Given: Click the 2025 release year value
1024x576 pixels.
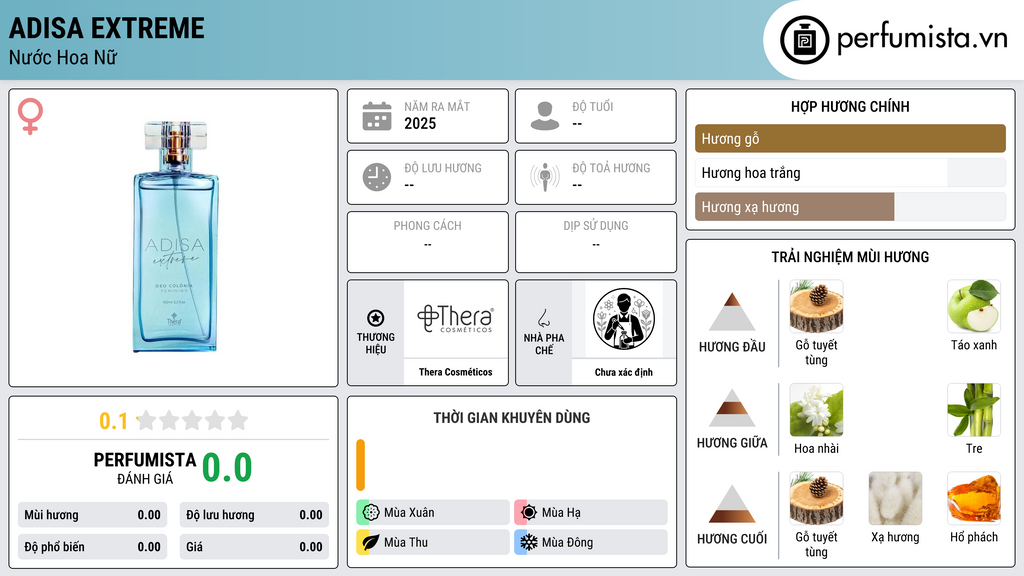Looking at the screenshot, I should [420, 123].
